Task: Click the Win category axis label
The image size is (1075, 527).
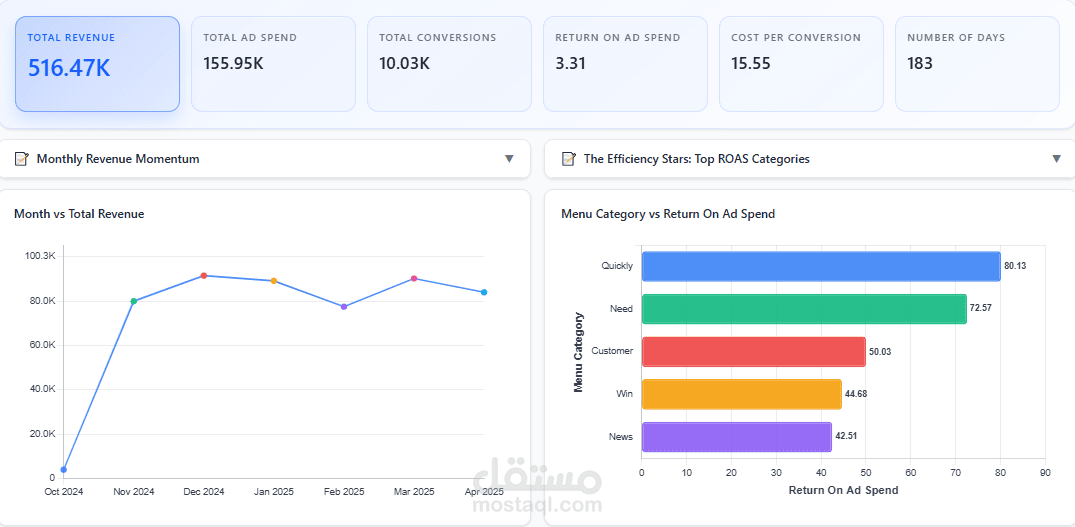Action: coord(625,394)
